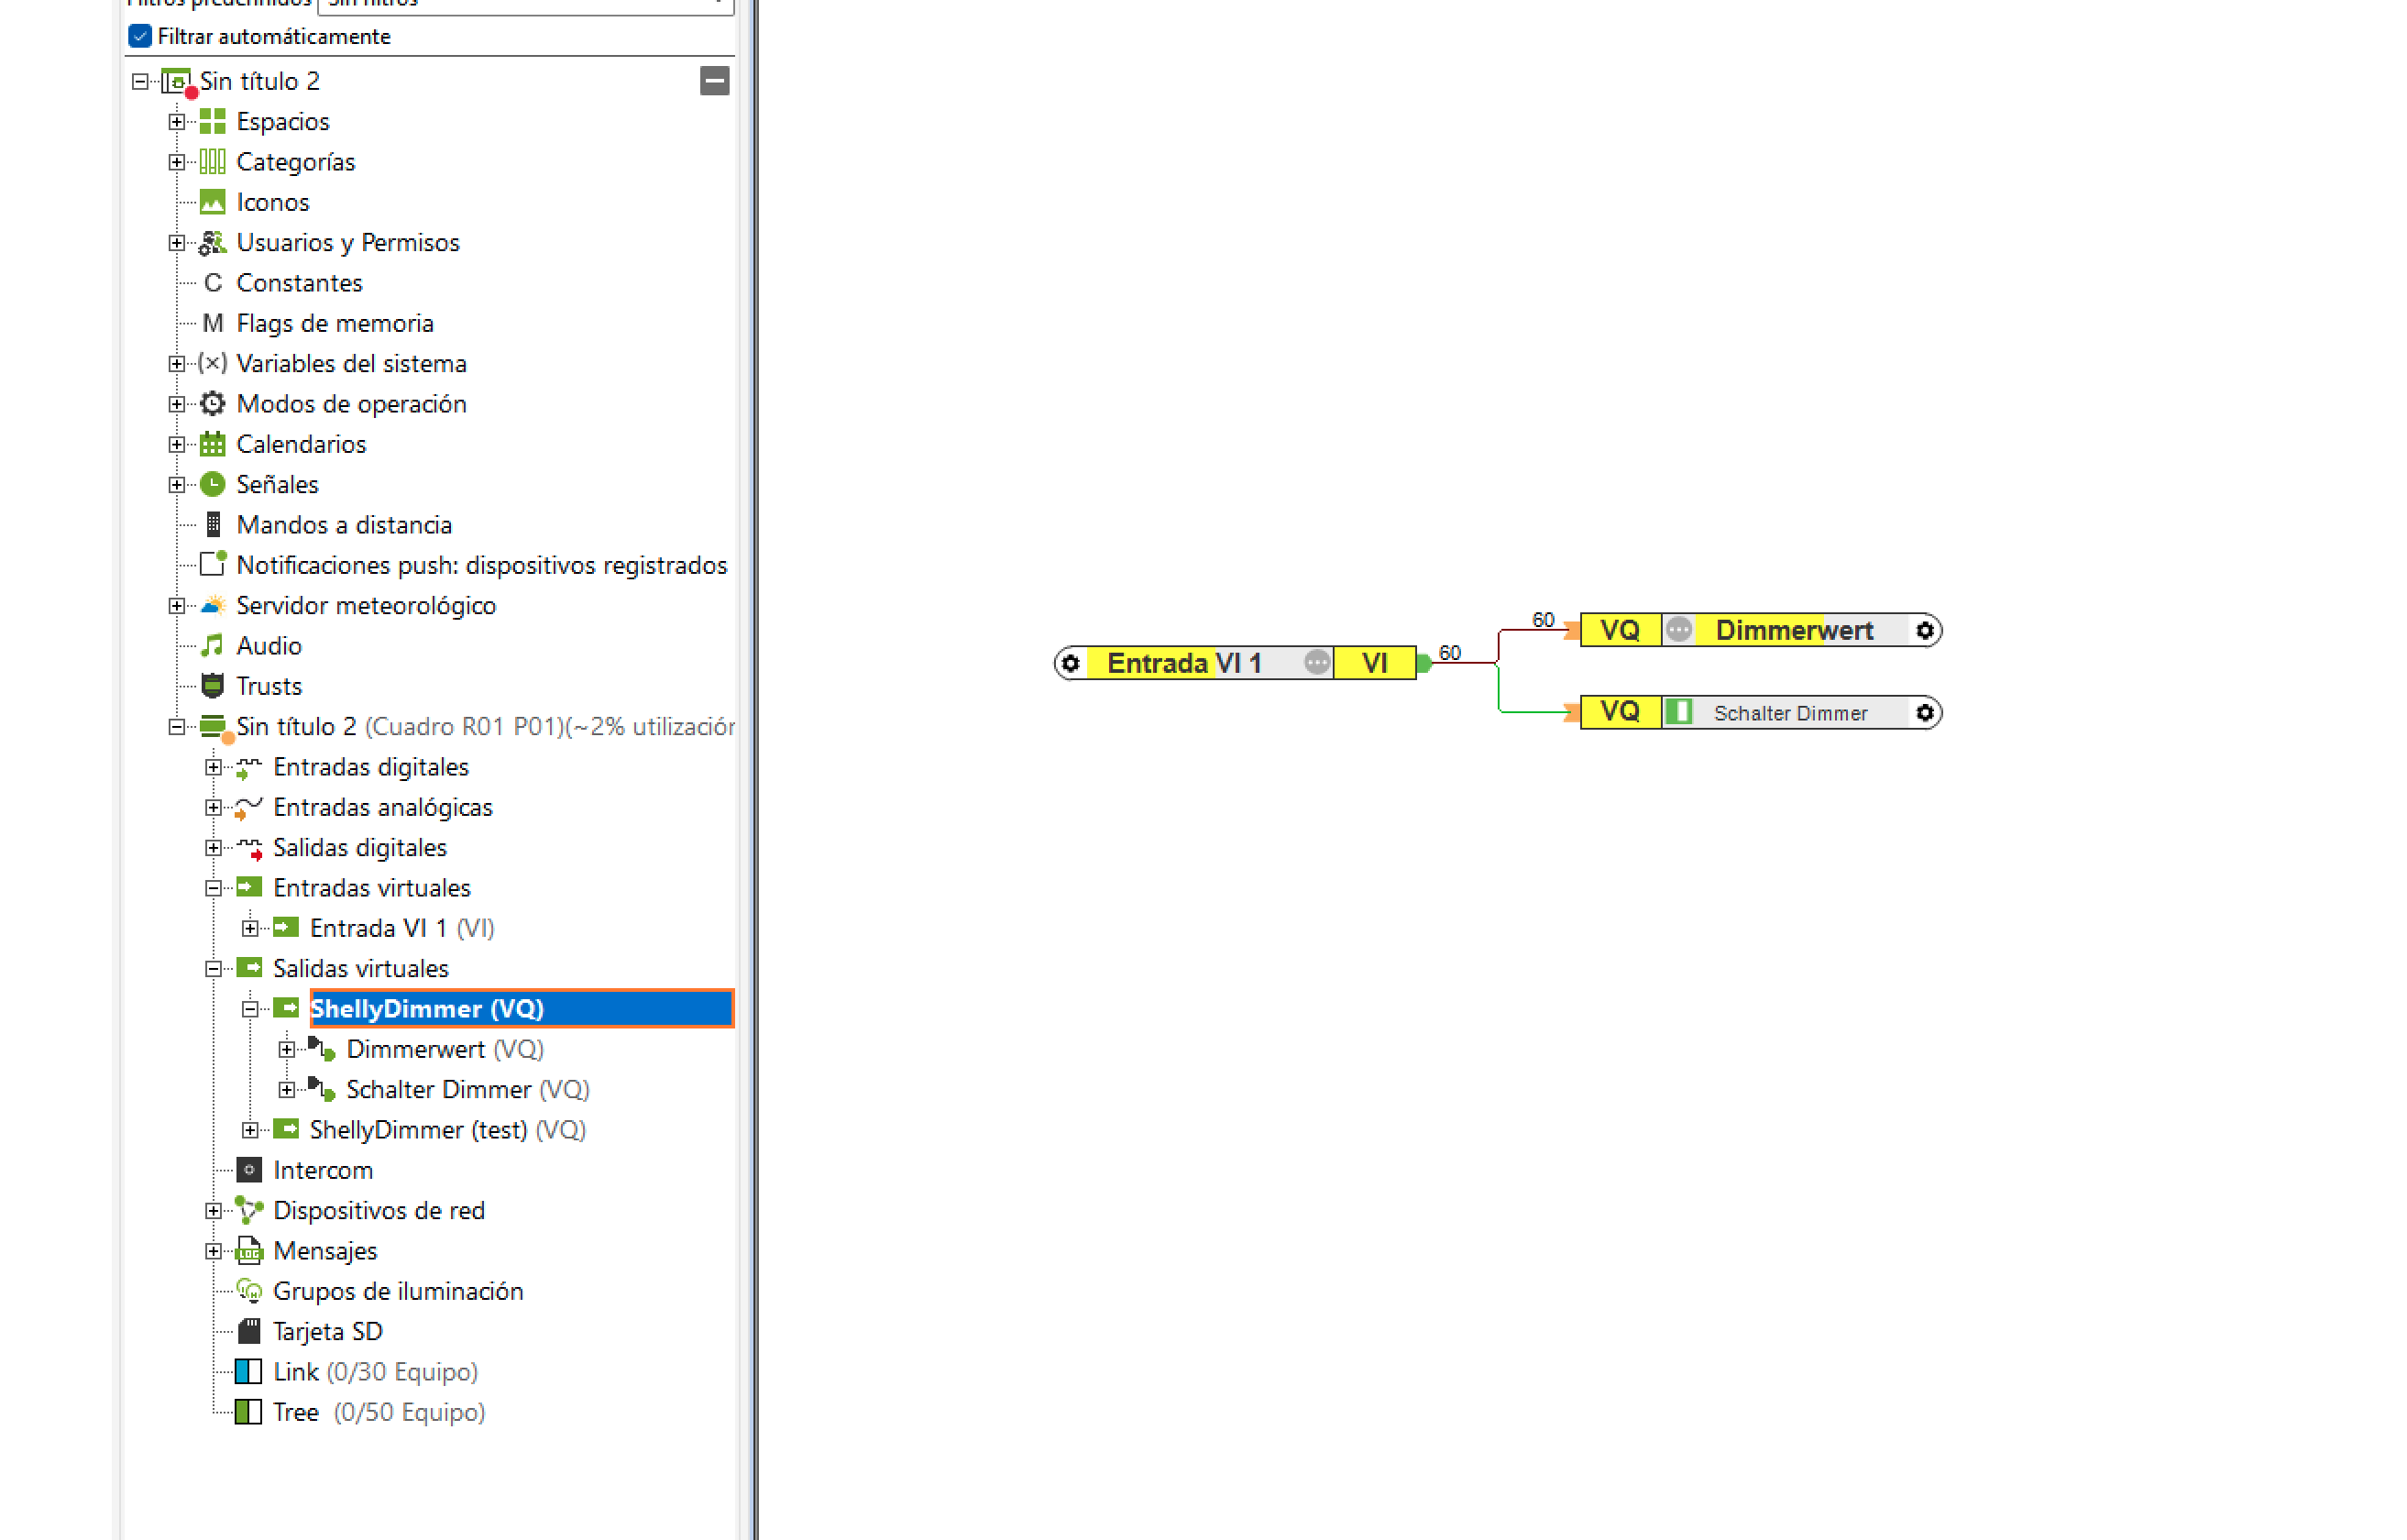Click the Señales clock icon
2407x1540 pixels.
point(213,485)
